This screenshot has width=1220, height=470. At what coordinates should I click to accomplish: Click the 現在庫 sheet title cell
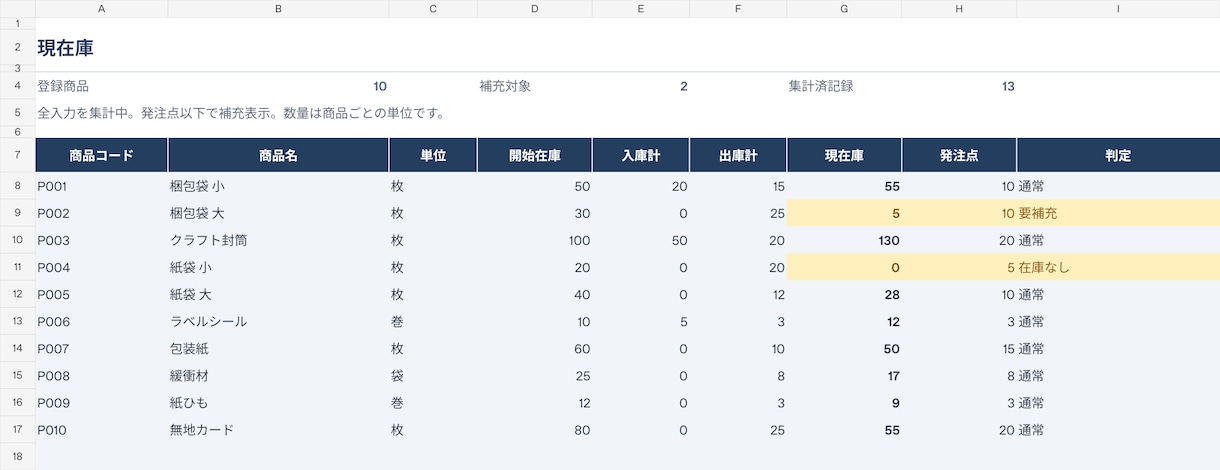(x=66, y=48)
